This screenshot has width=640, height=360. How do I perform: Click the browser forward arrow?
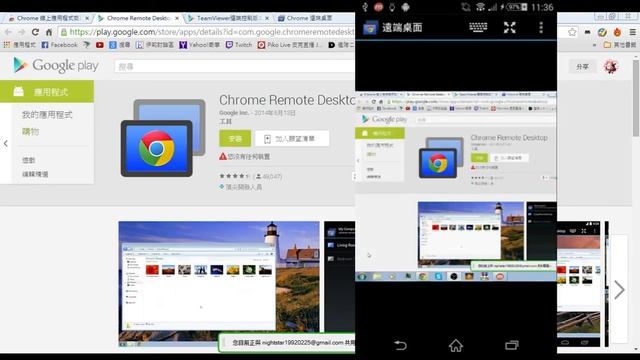[x=22, y=32]
